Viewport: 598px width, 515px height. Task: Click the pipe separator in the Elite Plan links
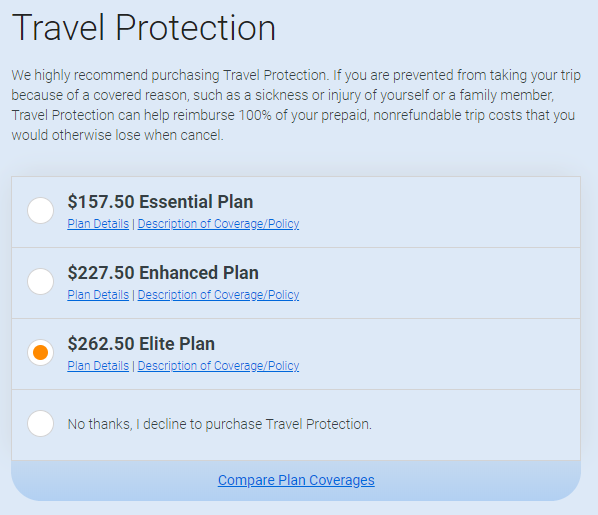[x=133, y=366]
